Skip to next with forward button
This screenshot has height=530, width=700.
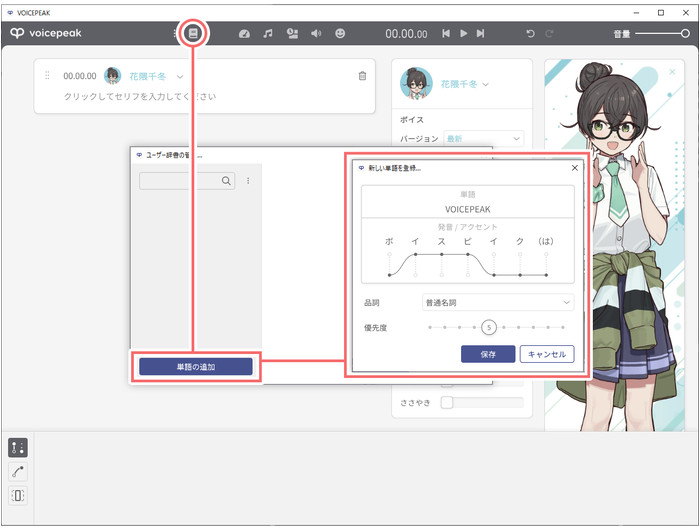click(480, 33)
